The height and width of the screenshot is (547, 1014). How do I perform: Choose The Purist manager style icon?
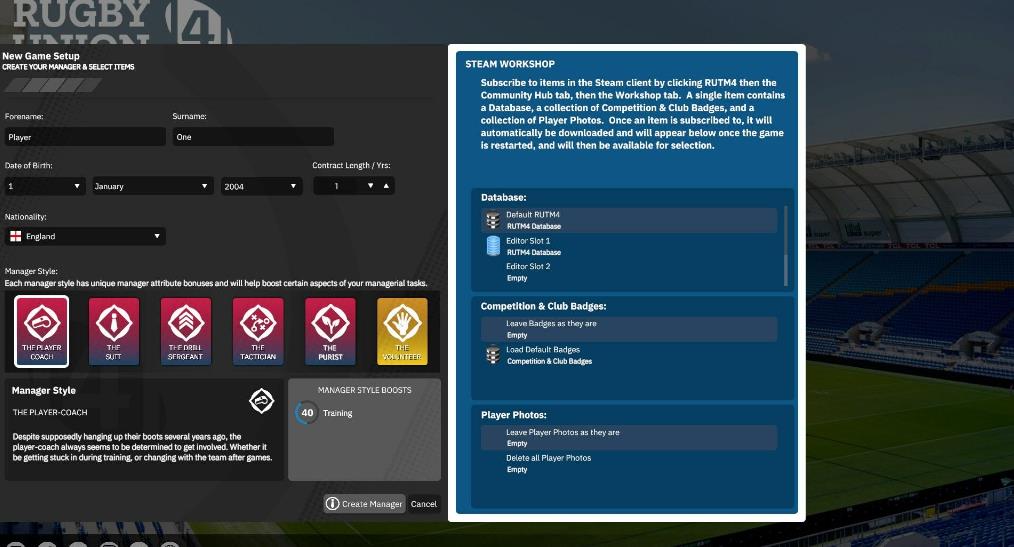pos(330,331)
